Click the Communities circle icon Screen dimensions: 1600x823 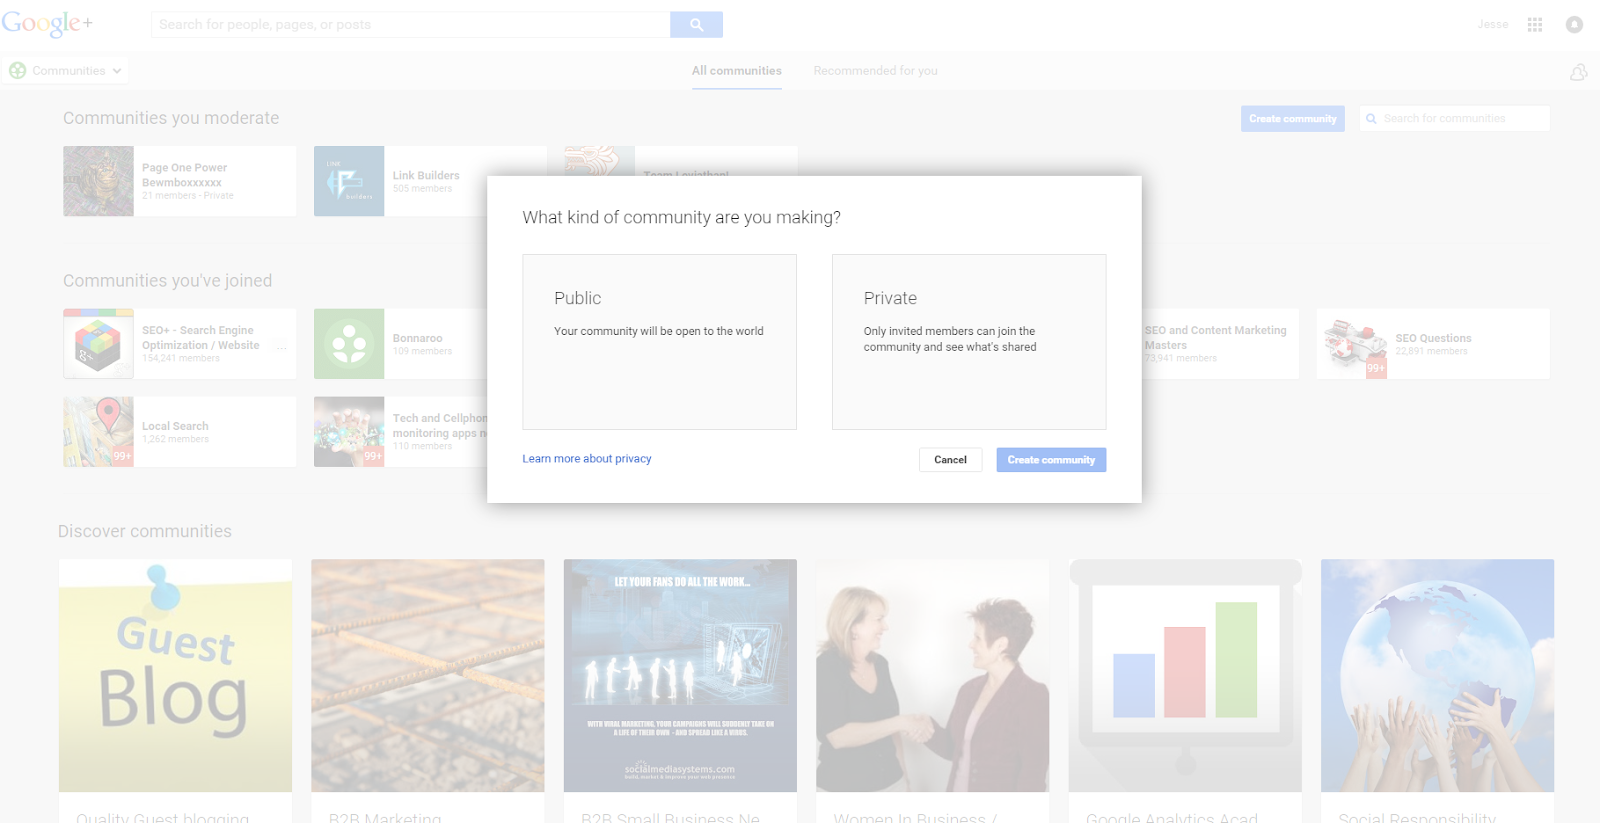click(18, 71)
